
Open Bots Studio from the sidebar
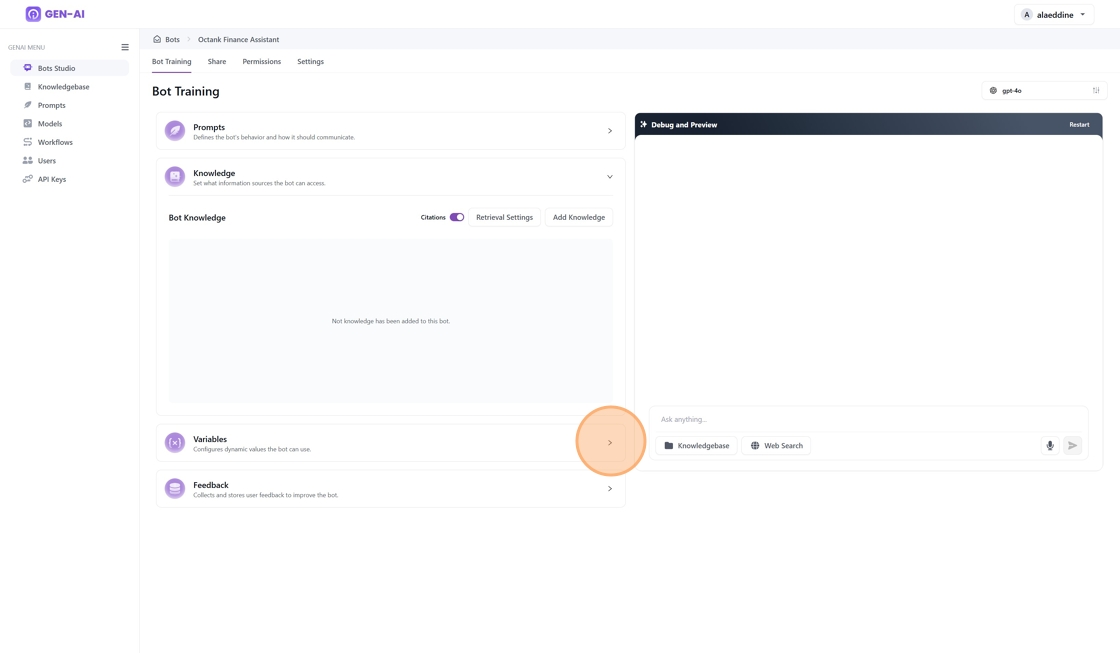click(x=57, y=68)
